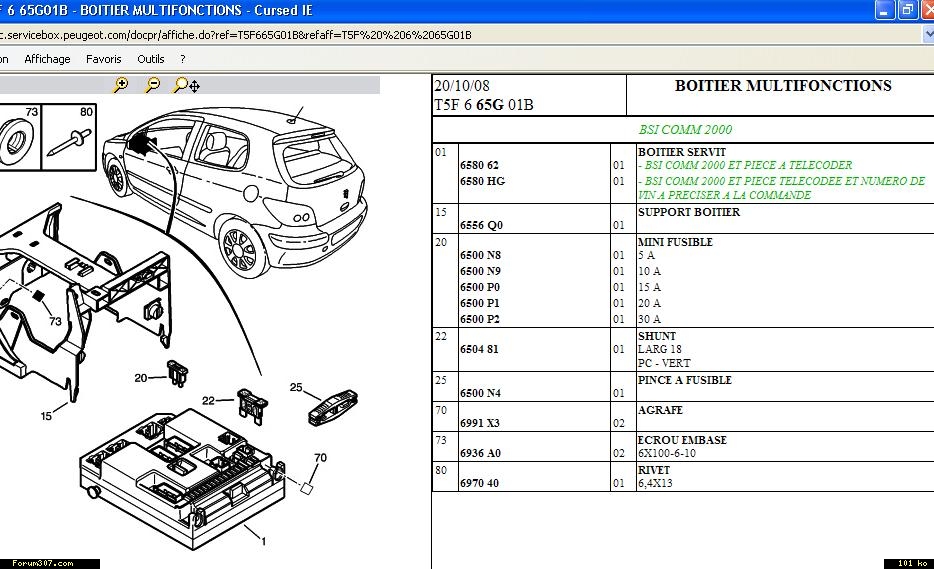Open the ? help menu
Viewport: 934px width, 569px height.
(x=183, y=59)
